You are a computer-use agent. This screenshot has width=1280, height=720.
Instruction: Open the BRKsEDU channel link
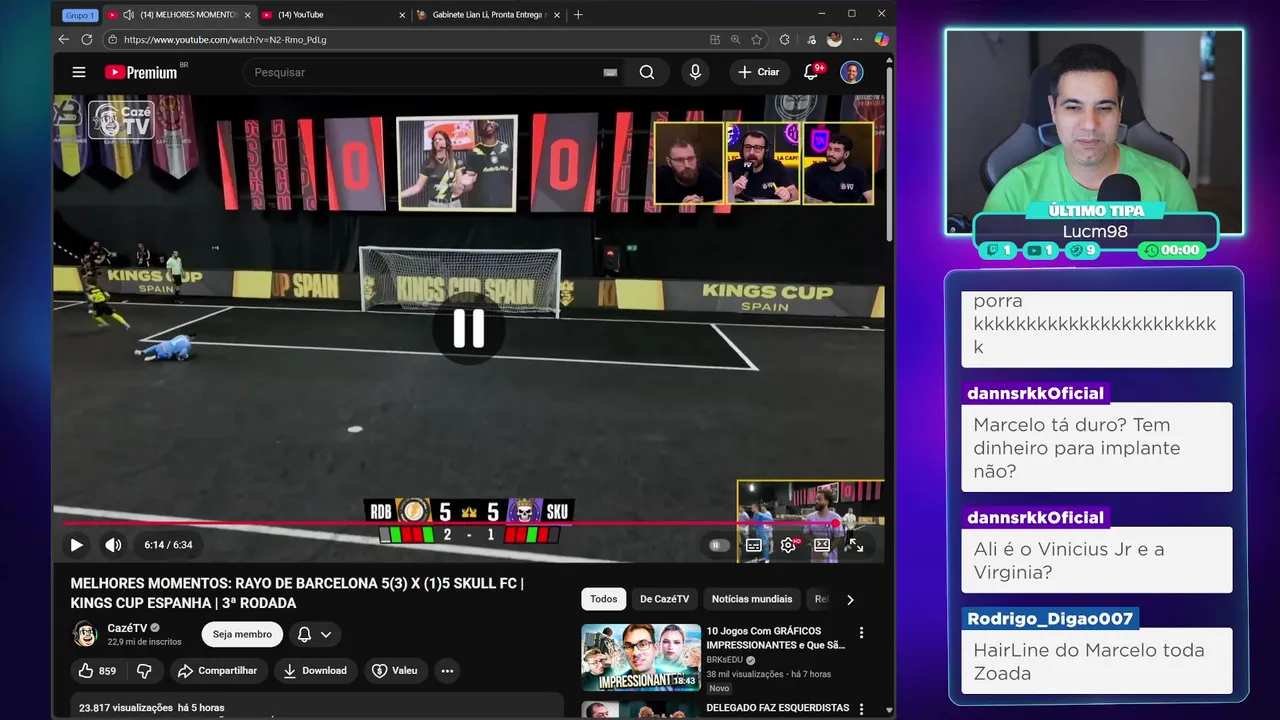click(726, 660)
